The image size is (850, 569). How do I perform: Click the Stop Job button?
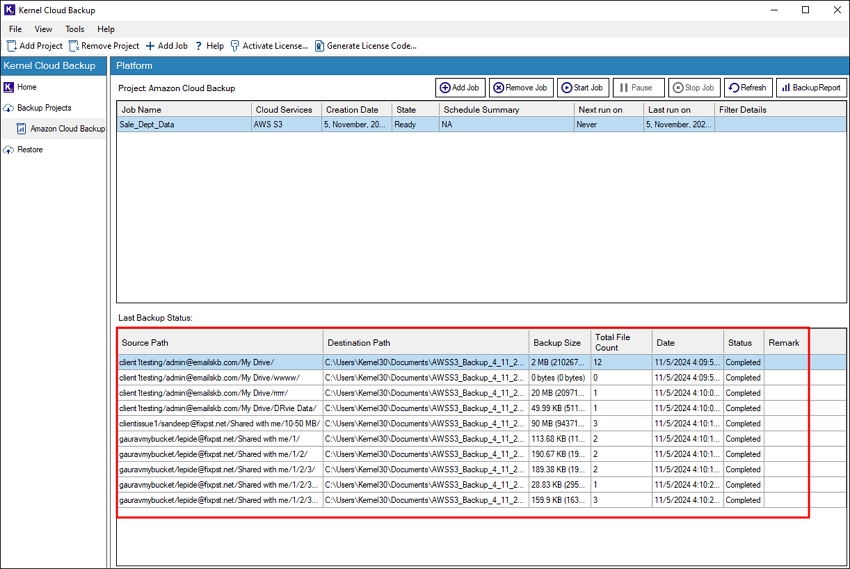tap(694, 88)
